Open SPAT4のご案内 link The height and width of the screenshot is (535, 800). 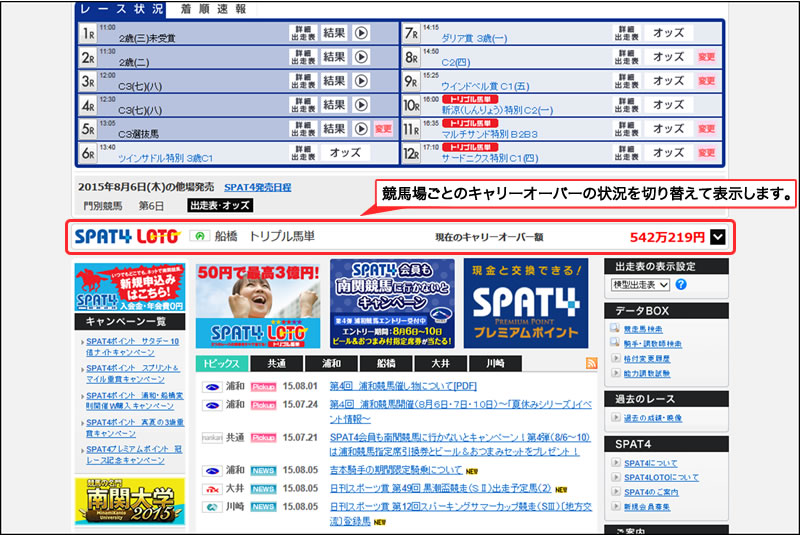pyautogui.click(x=652, y=492)
